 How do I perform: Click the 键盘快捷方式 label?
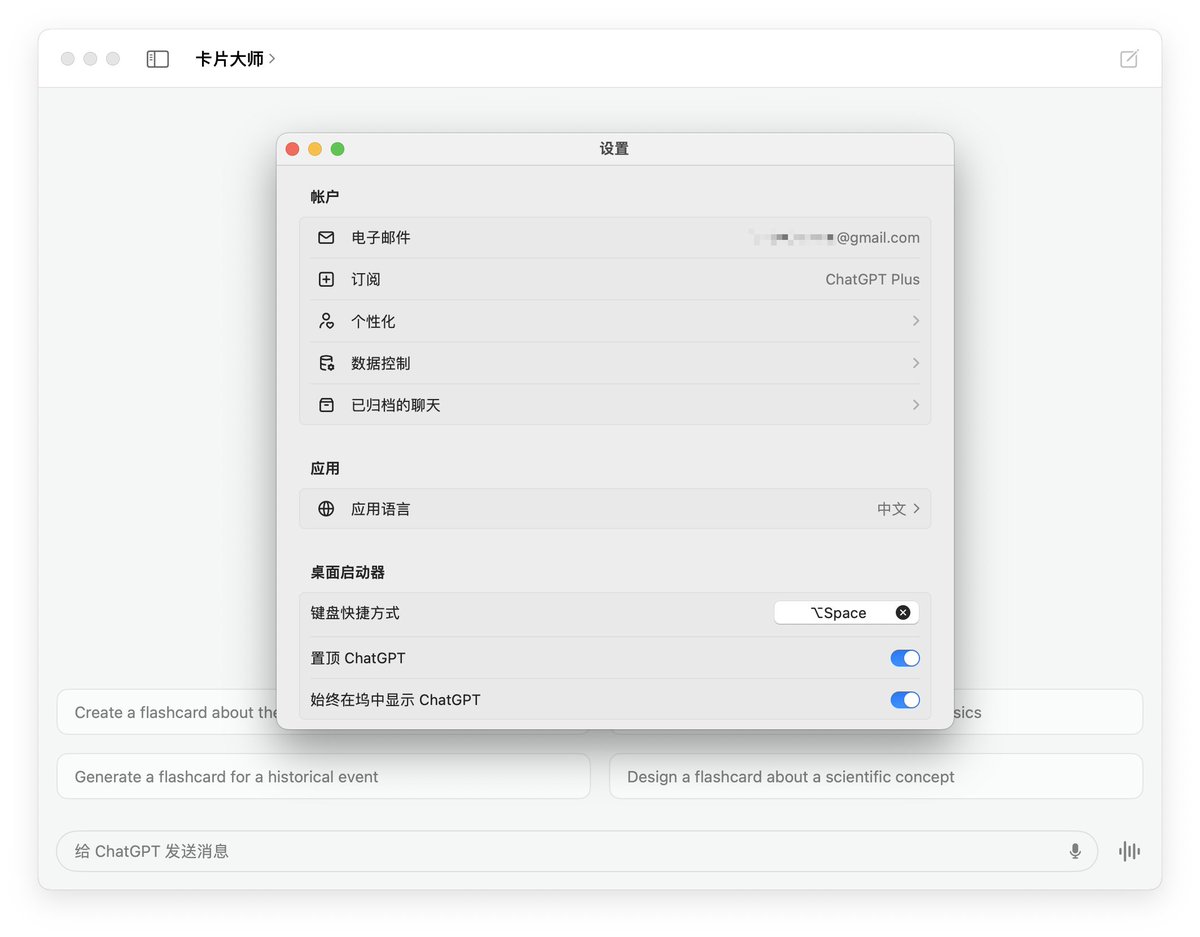click(355, 613)
